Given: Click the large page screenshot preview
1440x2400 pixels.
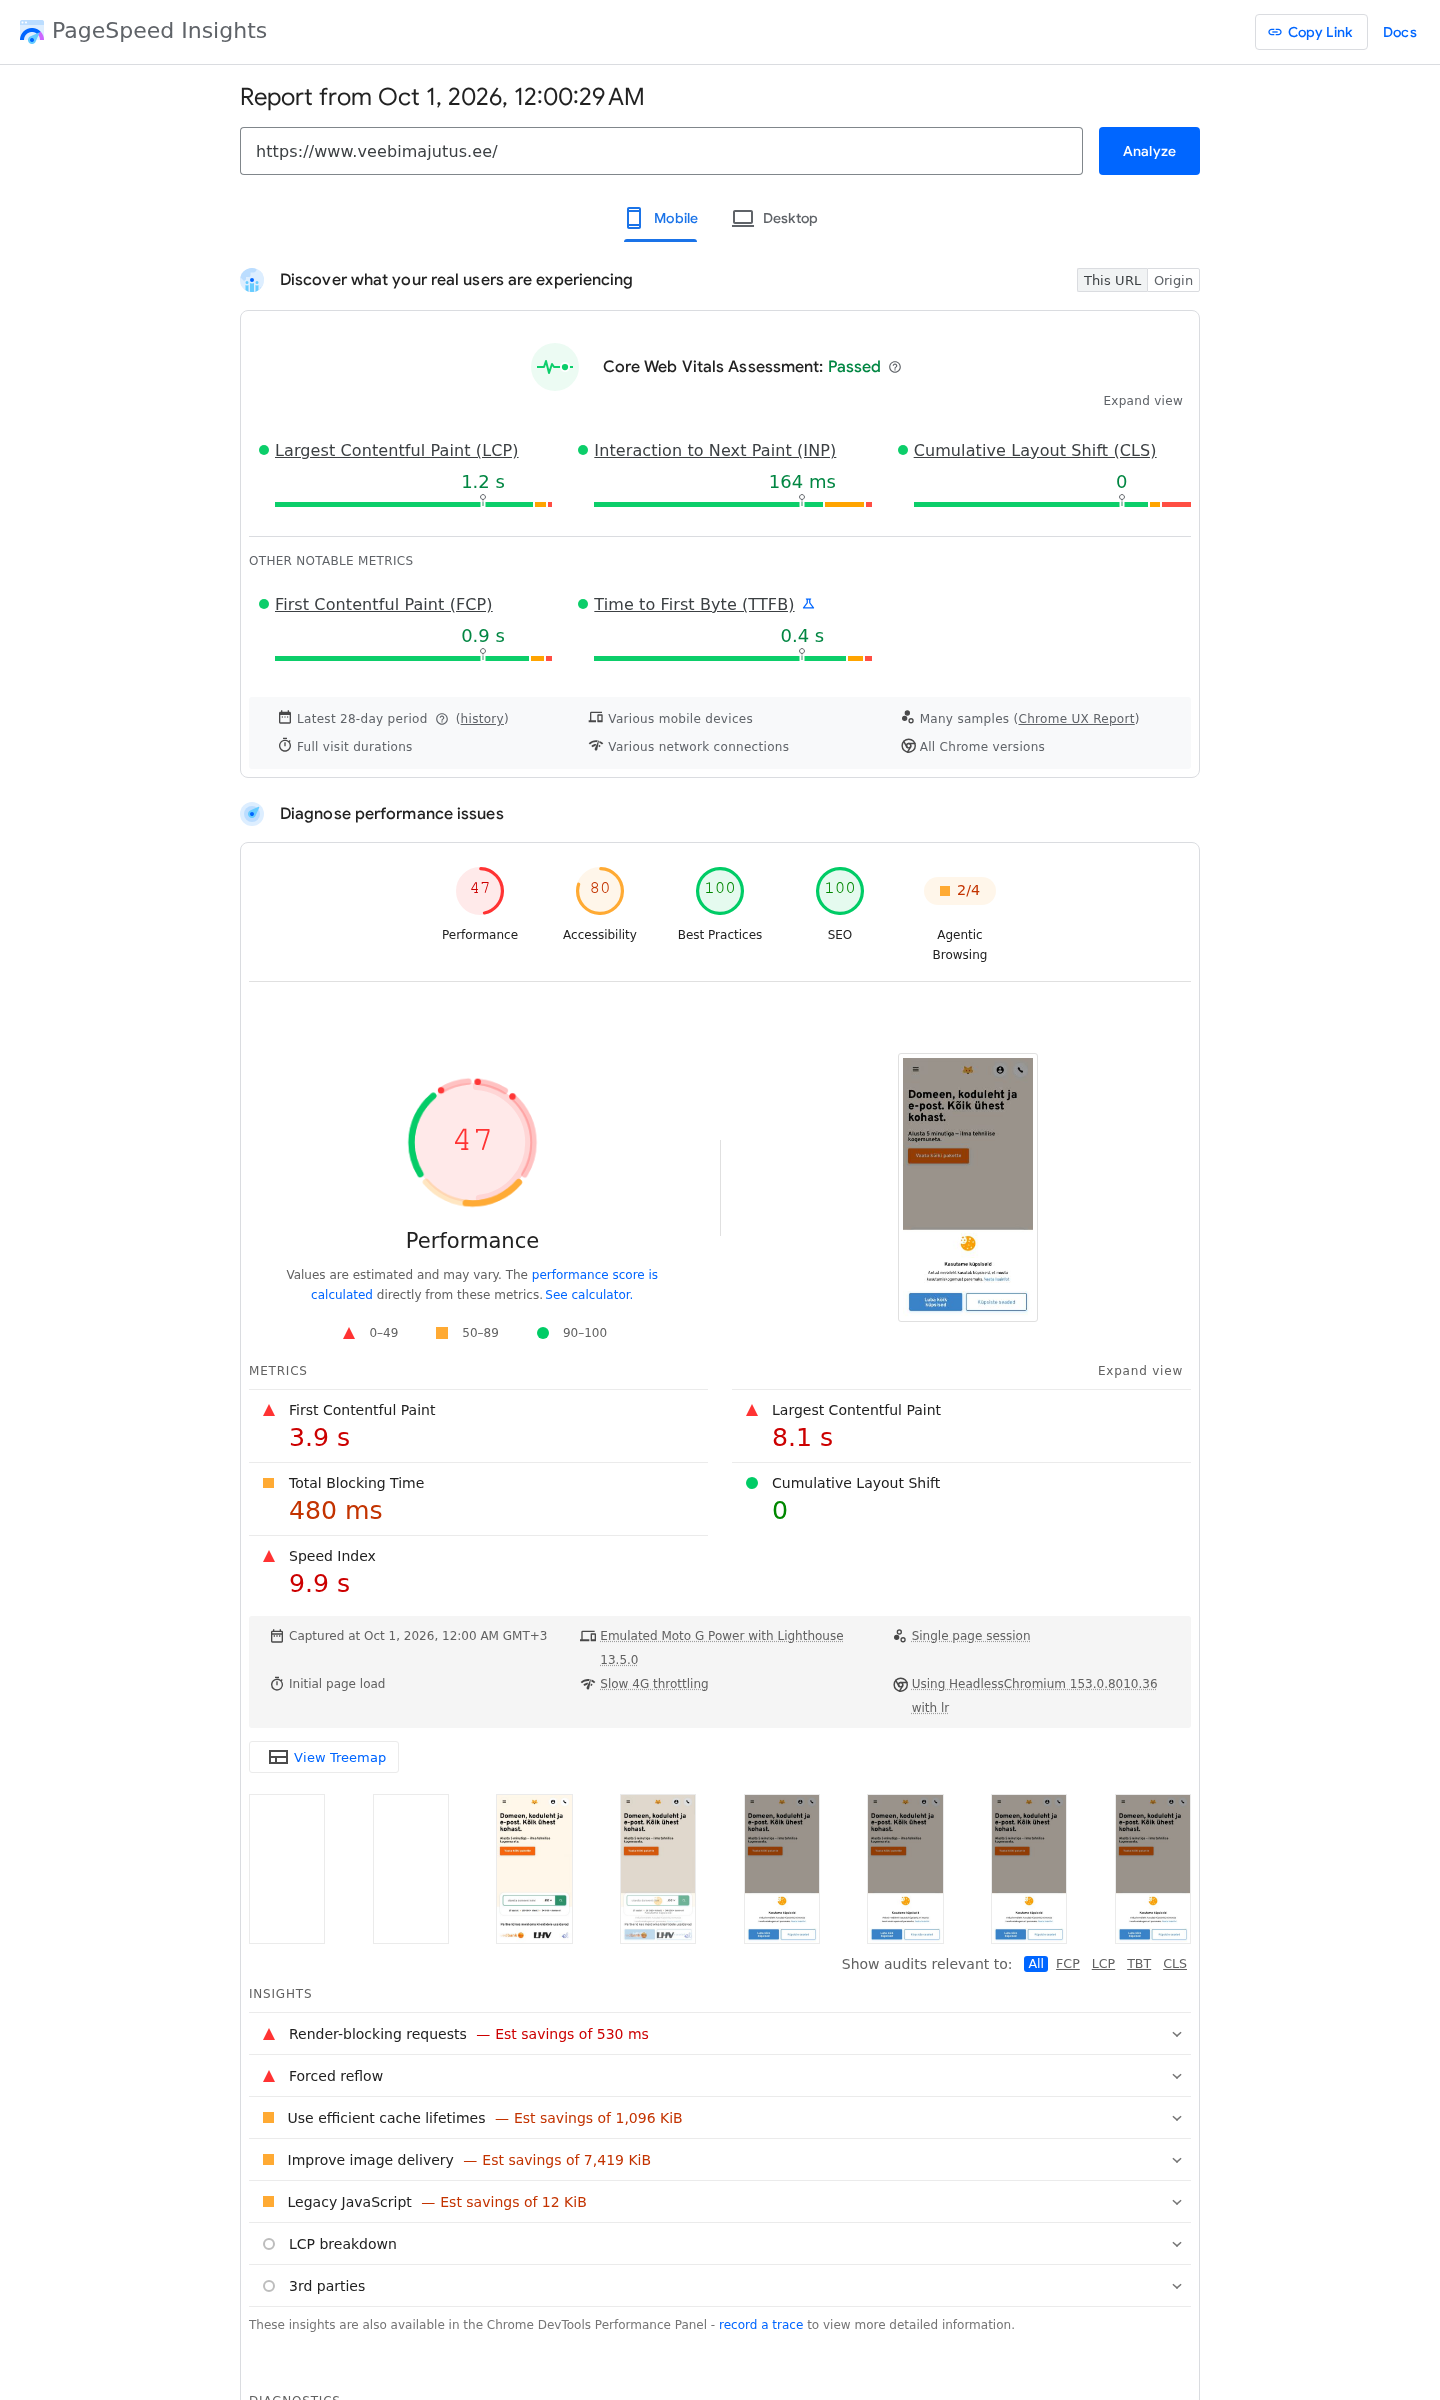Looking at the screenshot, I should 968,1187.
